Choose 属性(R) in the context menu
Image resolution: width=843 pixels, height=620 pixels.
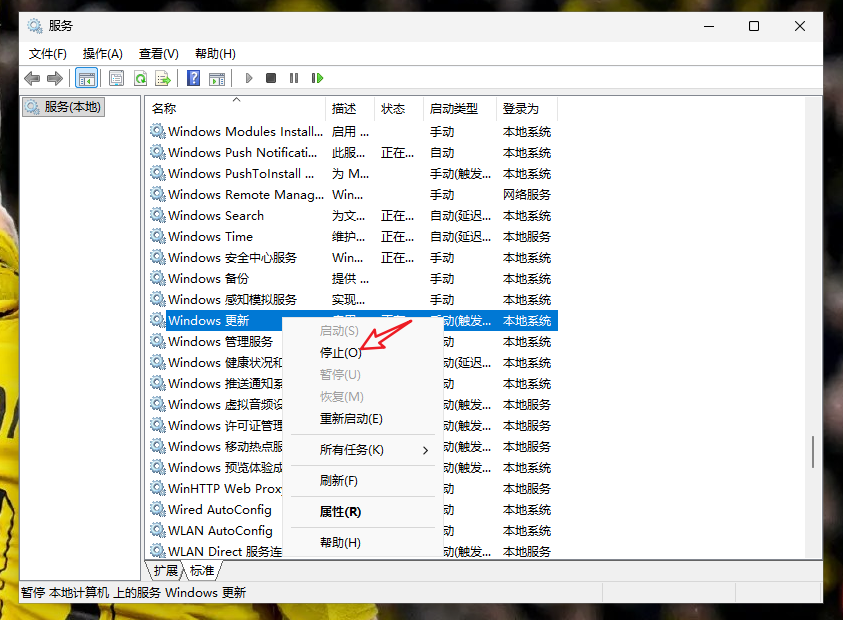coord(362,512)
